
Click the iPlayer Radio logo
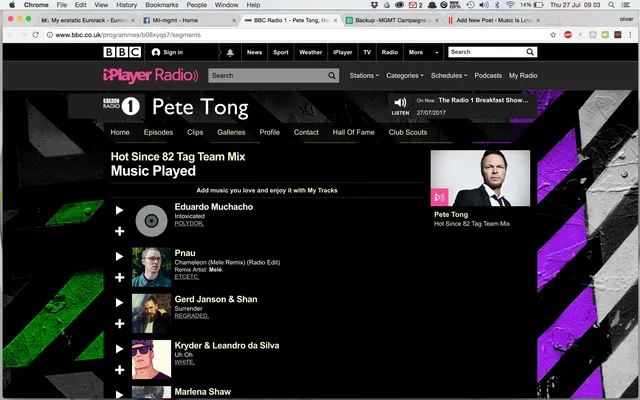(x=151, y=76)
